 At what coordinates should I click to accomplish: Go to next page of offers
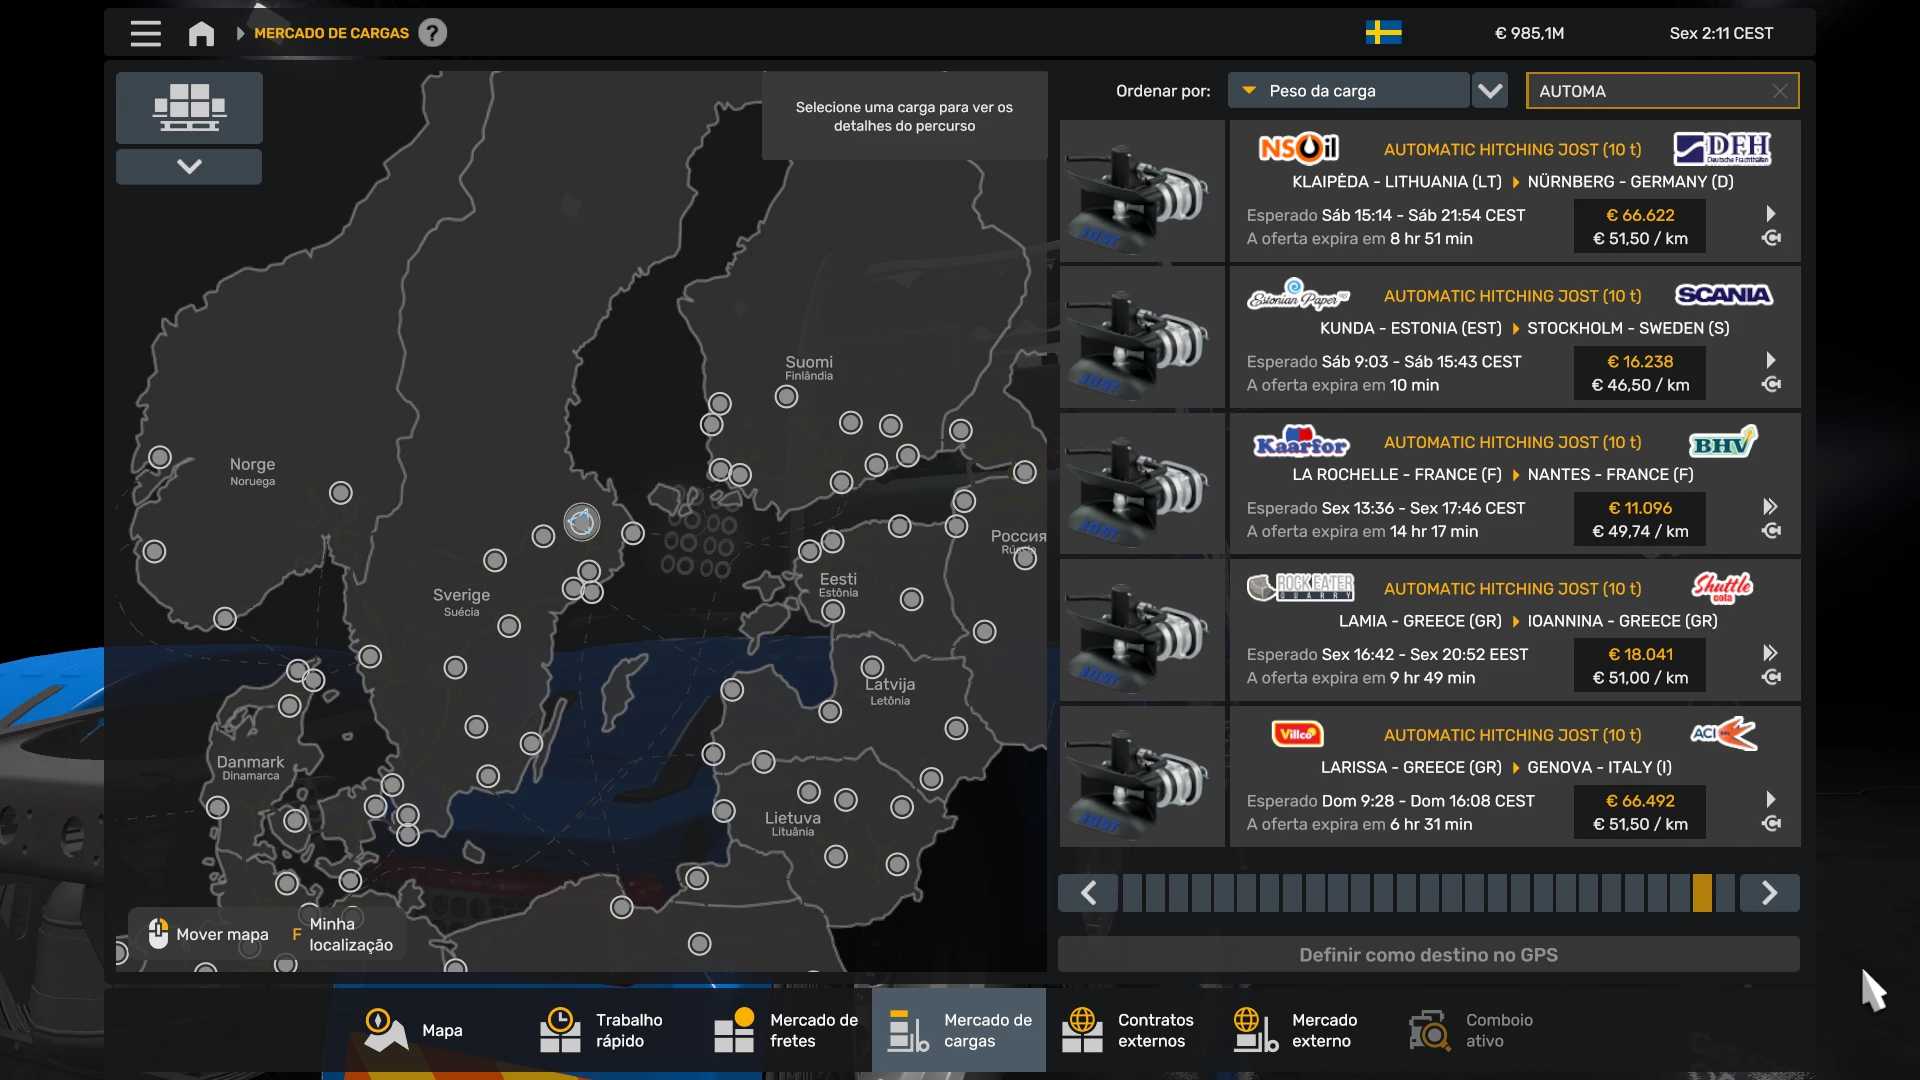click(x=1769, y=892)
